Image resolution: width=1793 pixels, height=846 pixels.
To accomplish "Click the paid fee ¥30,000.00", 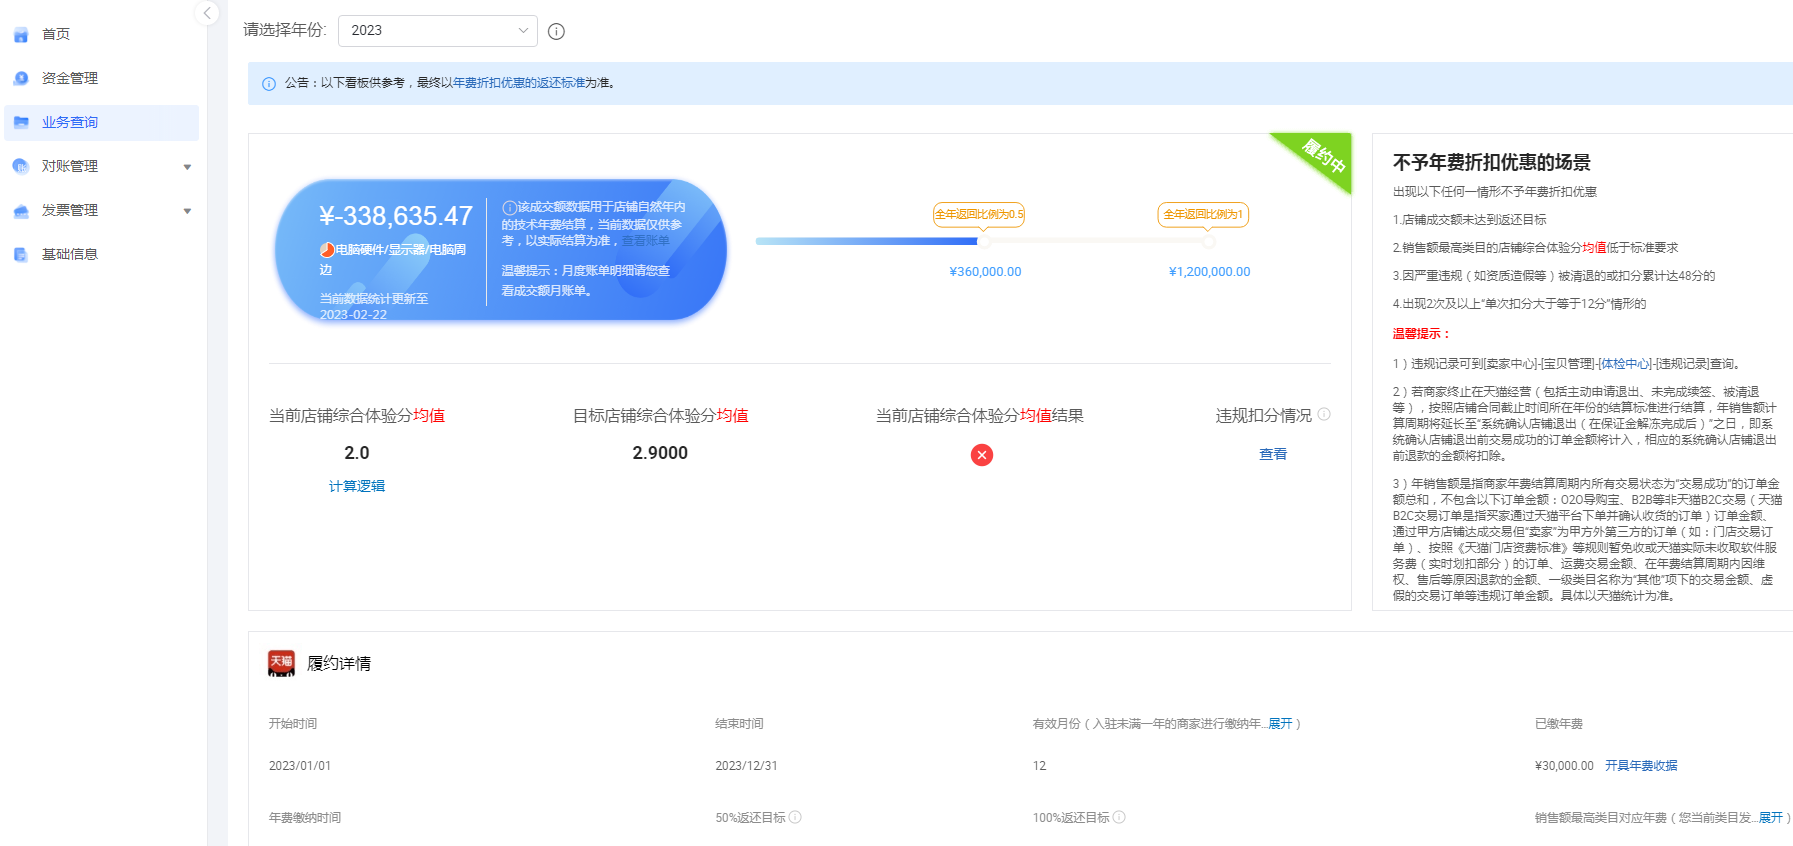I will [x=1564, y=766].
